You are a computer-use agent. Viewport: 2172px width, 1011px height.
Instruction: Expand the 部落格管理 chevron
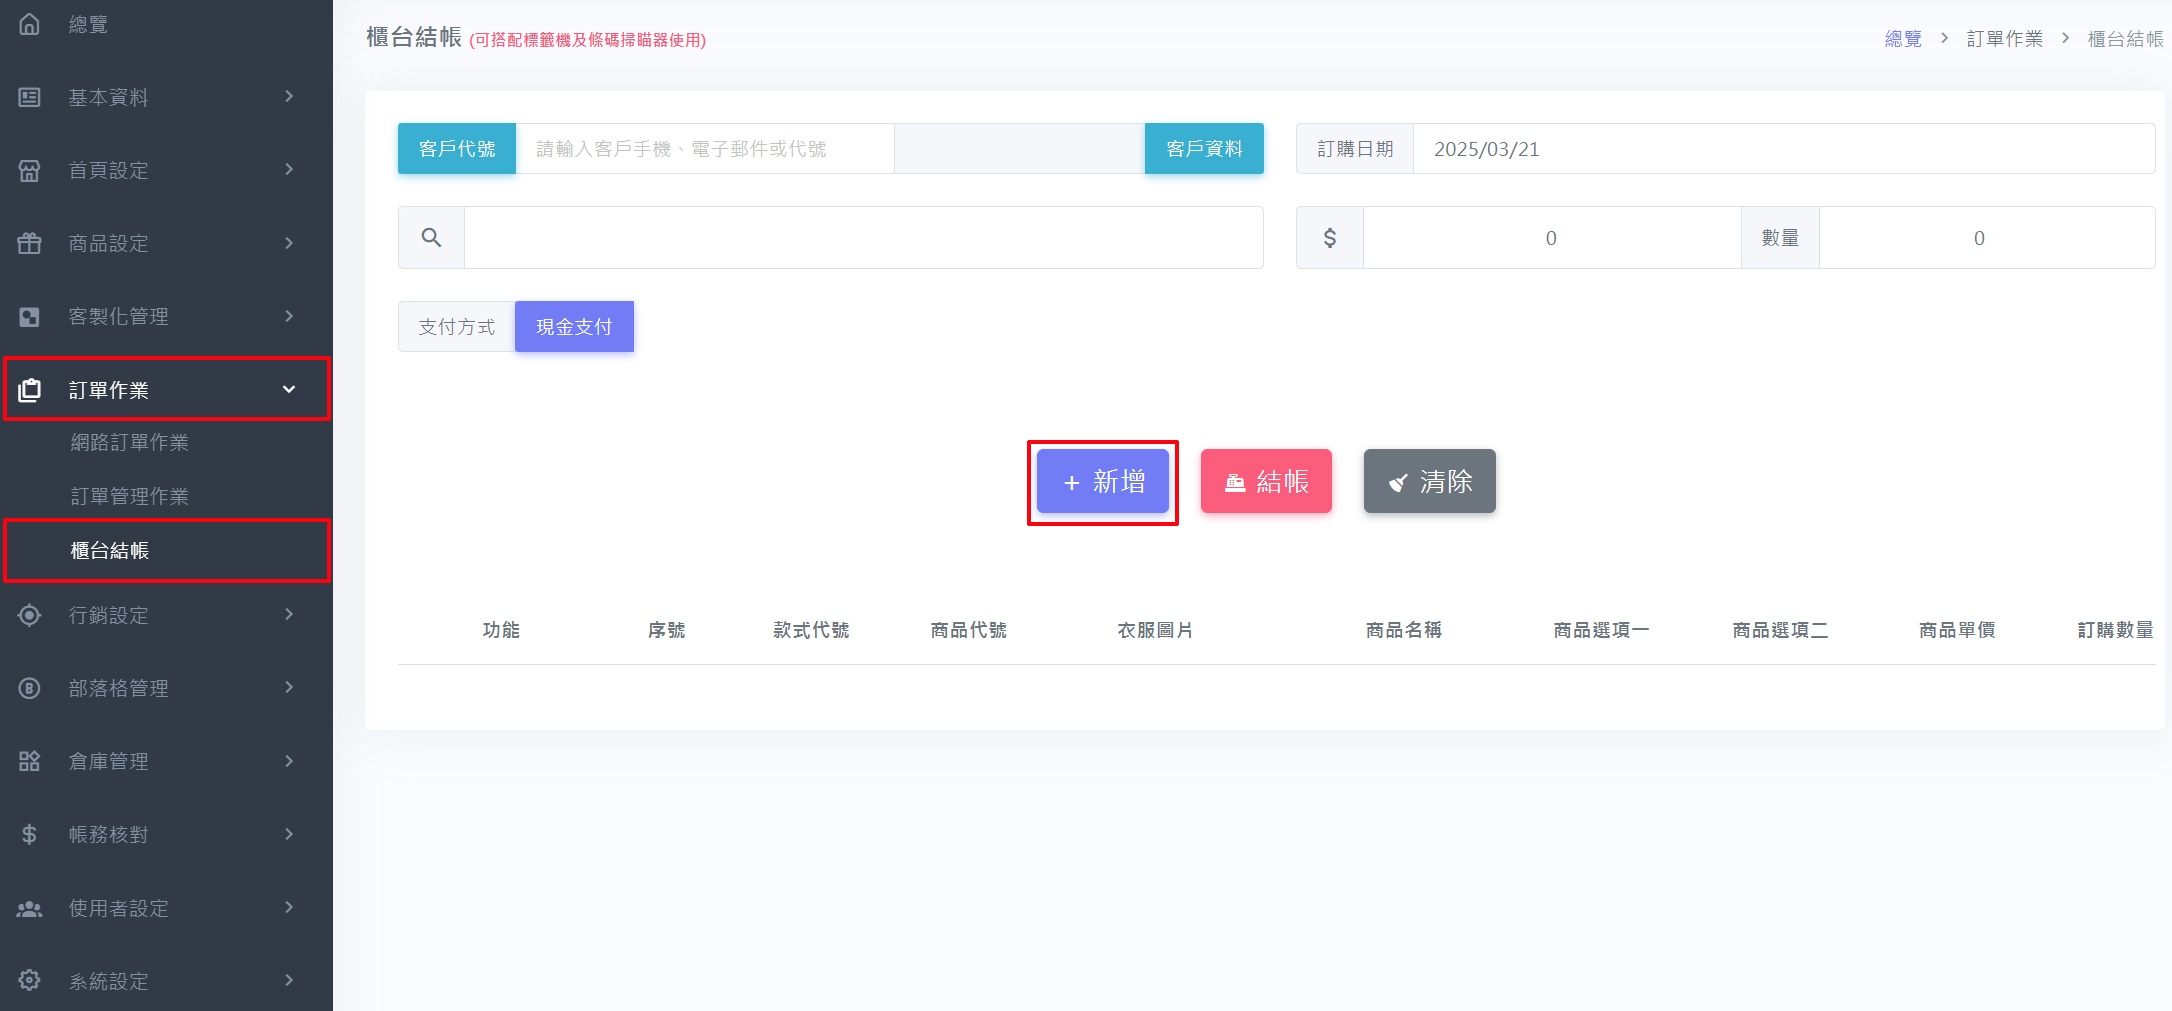(289, 688)
